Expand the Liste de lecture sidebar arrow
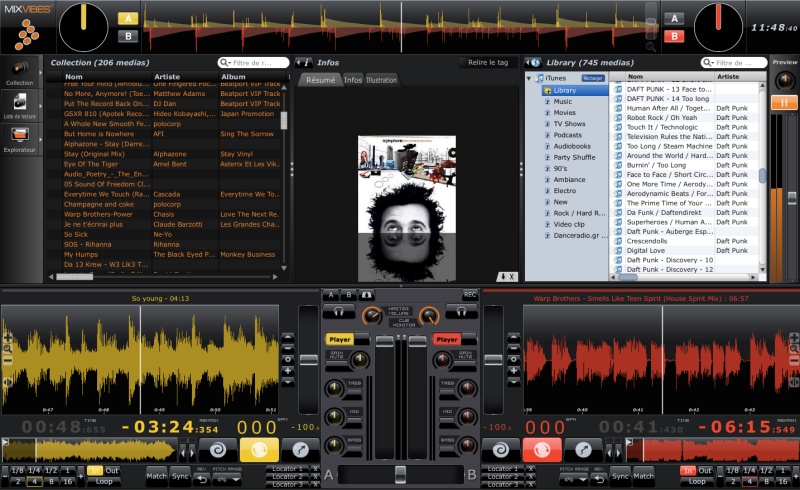Image resolution: width=800 pixels, height=490 pixels. (x=40, y=106)
